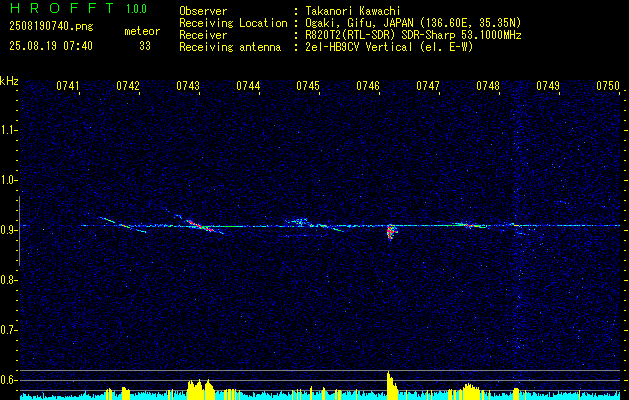Click the gray vertical range bar beside 0.9 kHz
The width and height of the screenshot is (629, 400).
pos(20,231)
